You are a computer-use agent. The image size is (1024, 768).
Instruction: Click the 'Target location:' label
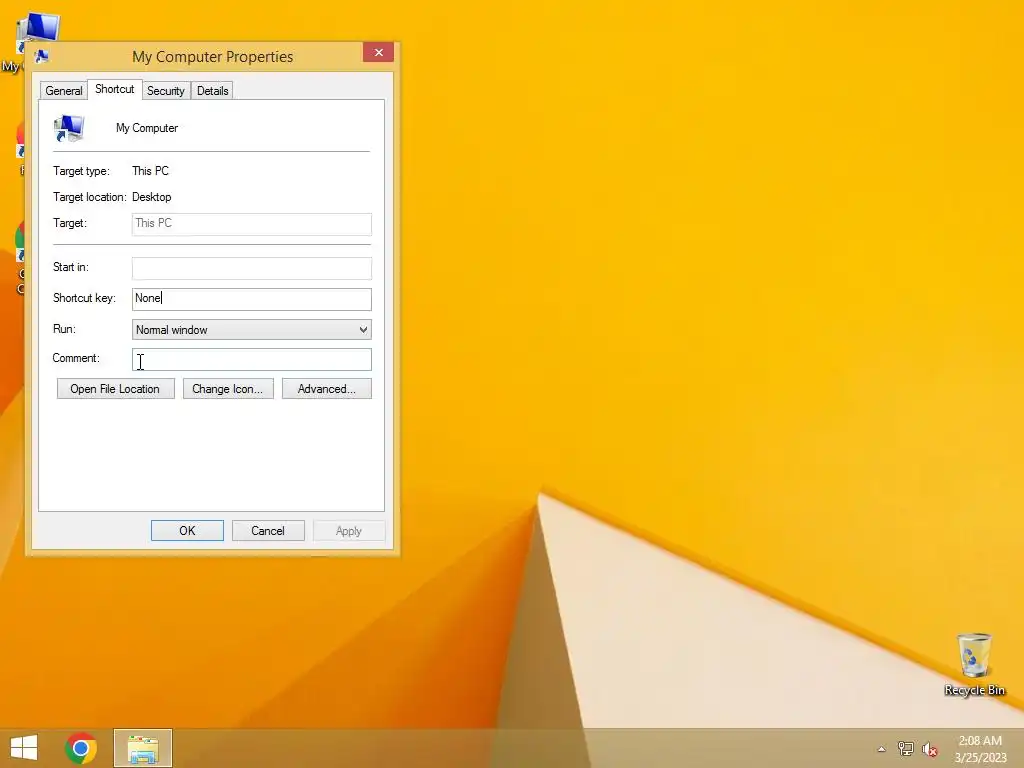(x=89, y=197)
